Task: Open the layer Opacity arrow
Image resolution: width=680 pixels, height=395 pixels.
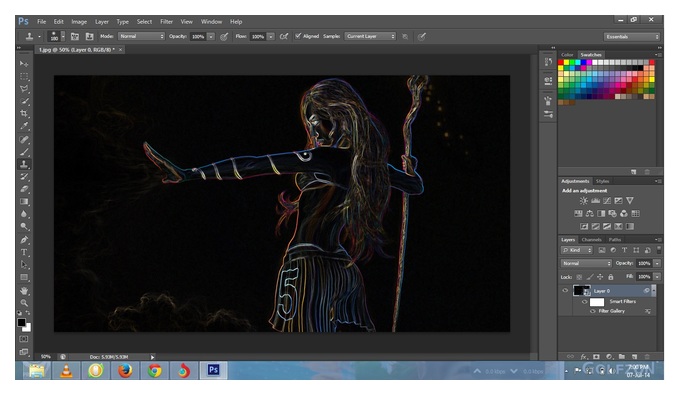Action: (x=657, y=263)
